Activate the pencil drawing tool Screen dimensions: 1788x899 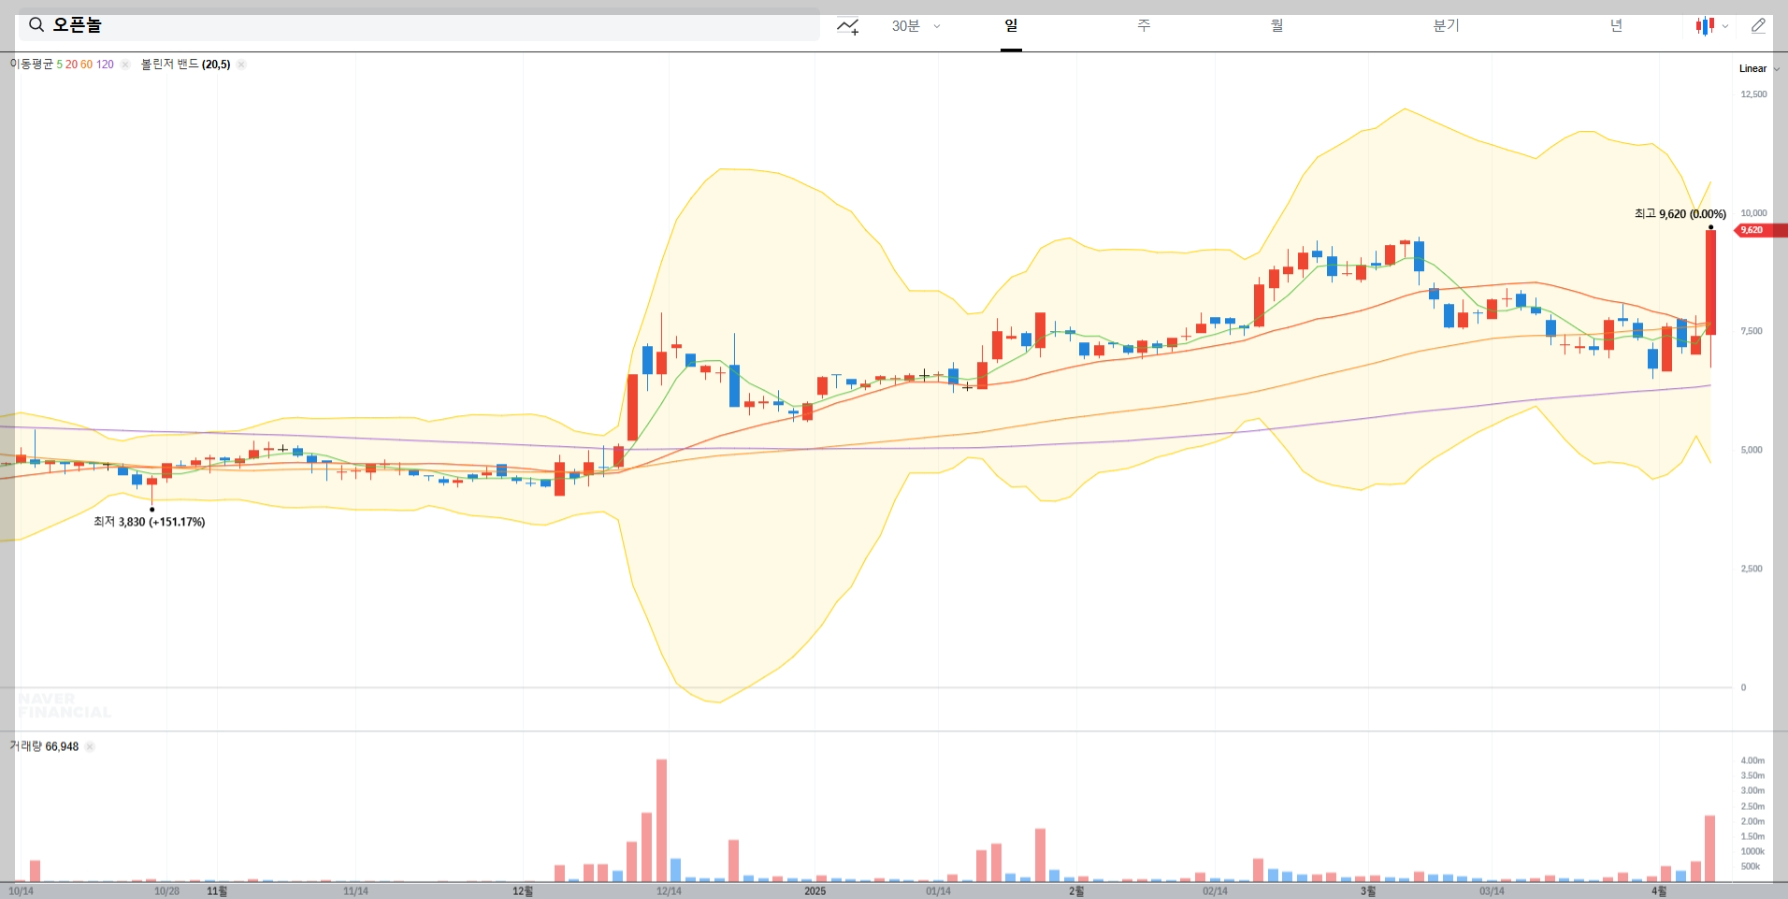coord(1758,26)
